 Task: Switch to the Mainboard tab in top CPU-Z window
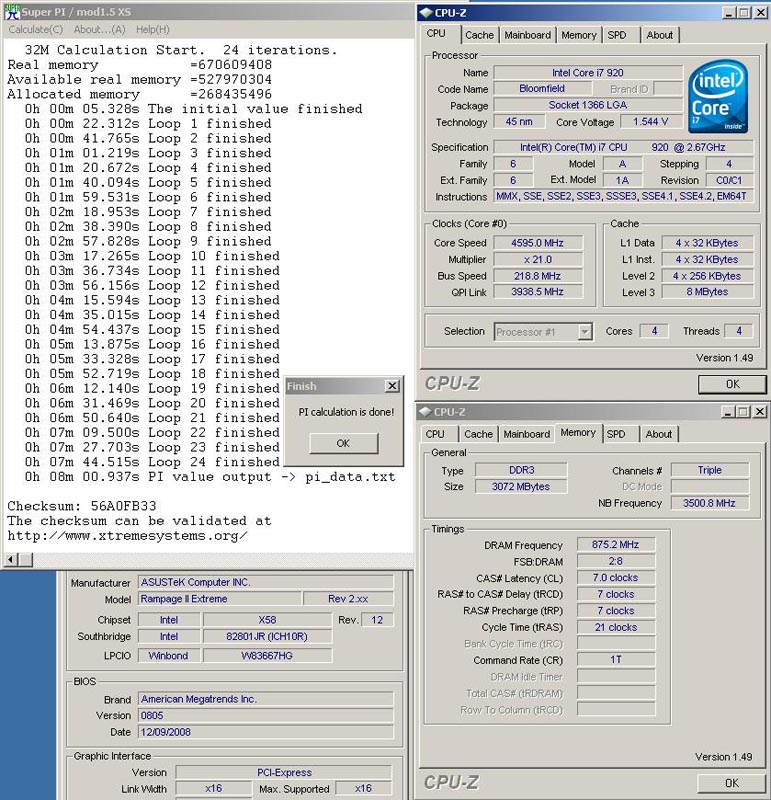coord(528,35)
